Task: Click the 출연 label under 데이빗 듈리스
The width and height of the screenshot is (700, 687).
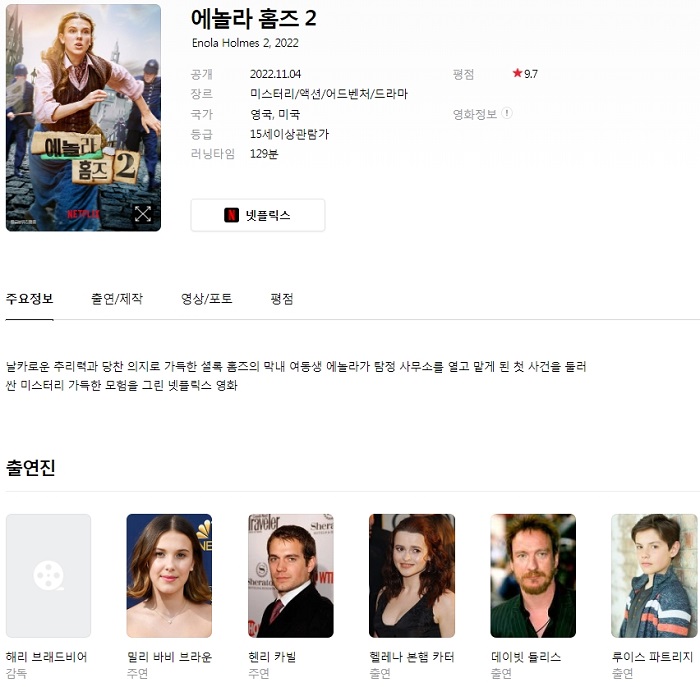Action: [501, 674]
